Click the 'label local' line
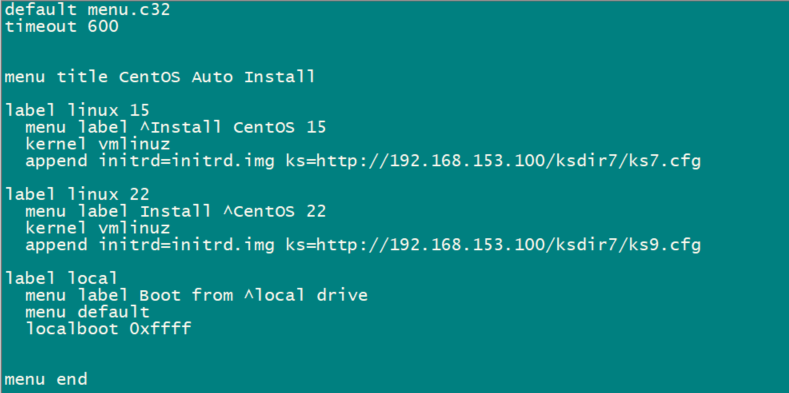This screenshot has width=789, height=393. (61, 278)
